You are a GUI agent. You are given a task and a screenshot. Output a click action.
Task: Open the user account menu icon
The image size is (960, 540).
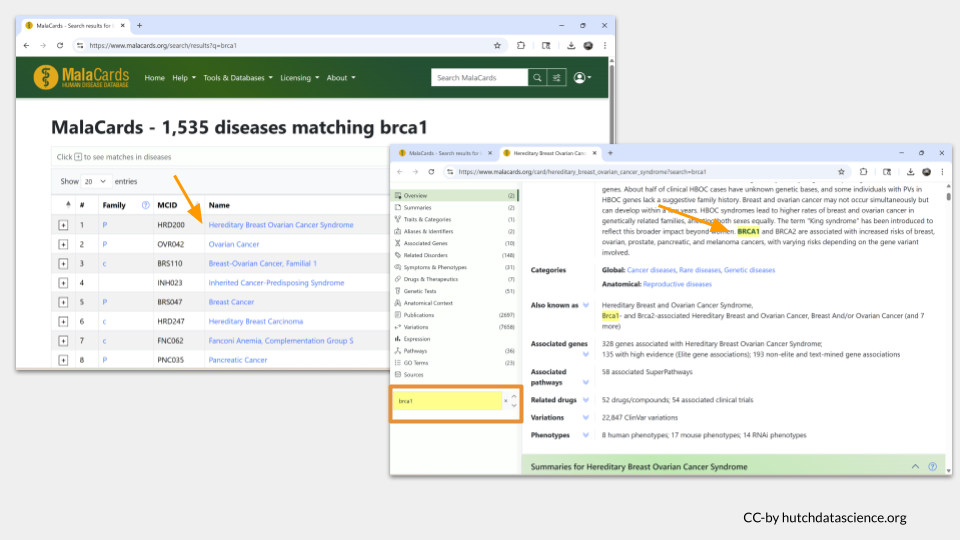[x=582, y=78]
